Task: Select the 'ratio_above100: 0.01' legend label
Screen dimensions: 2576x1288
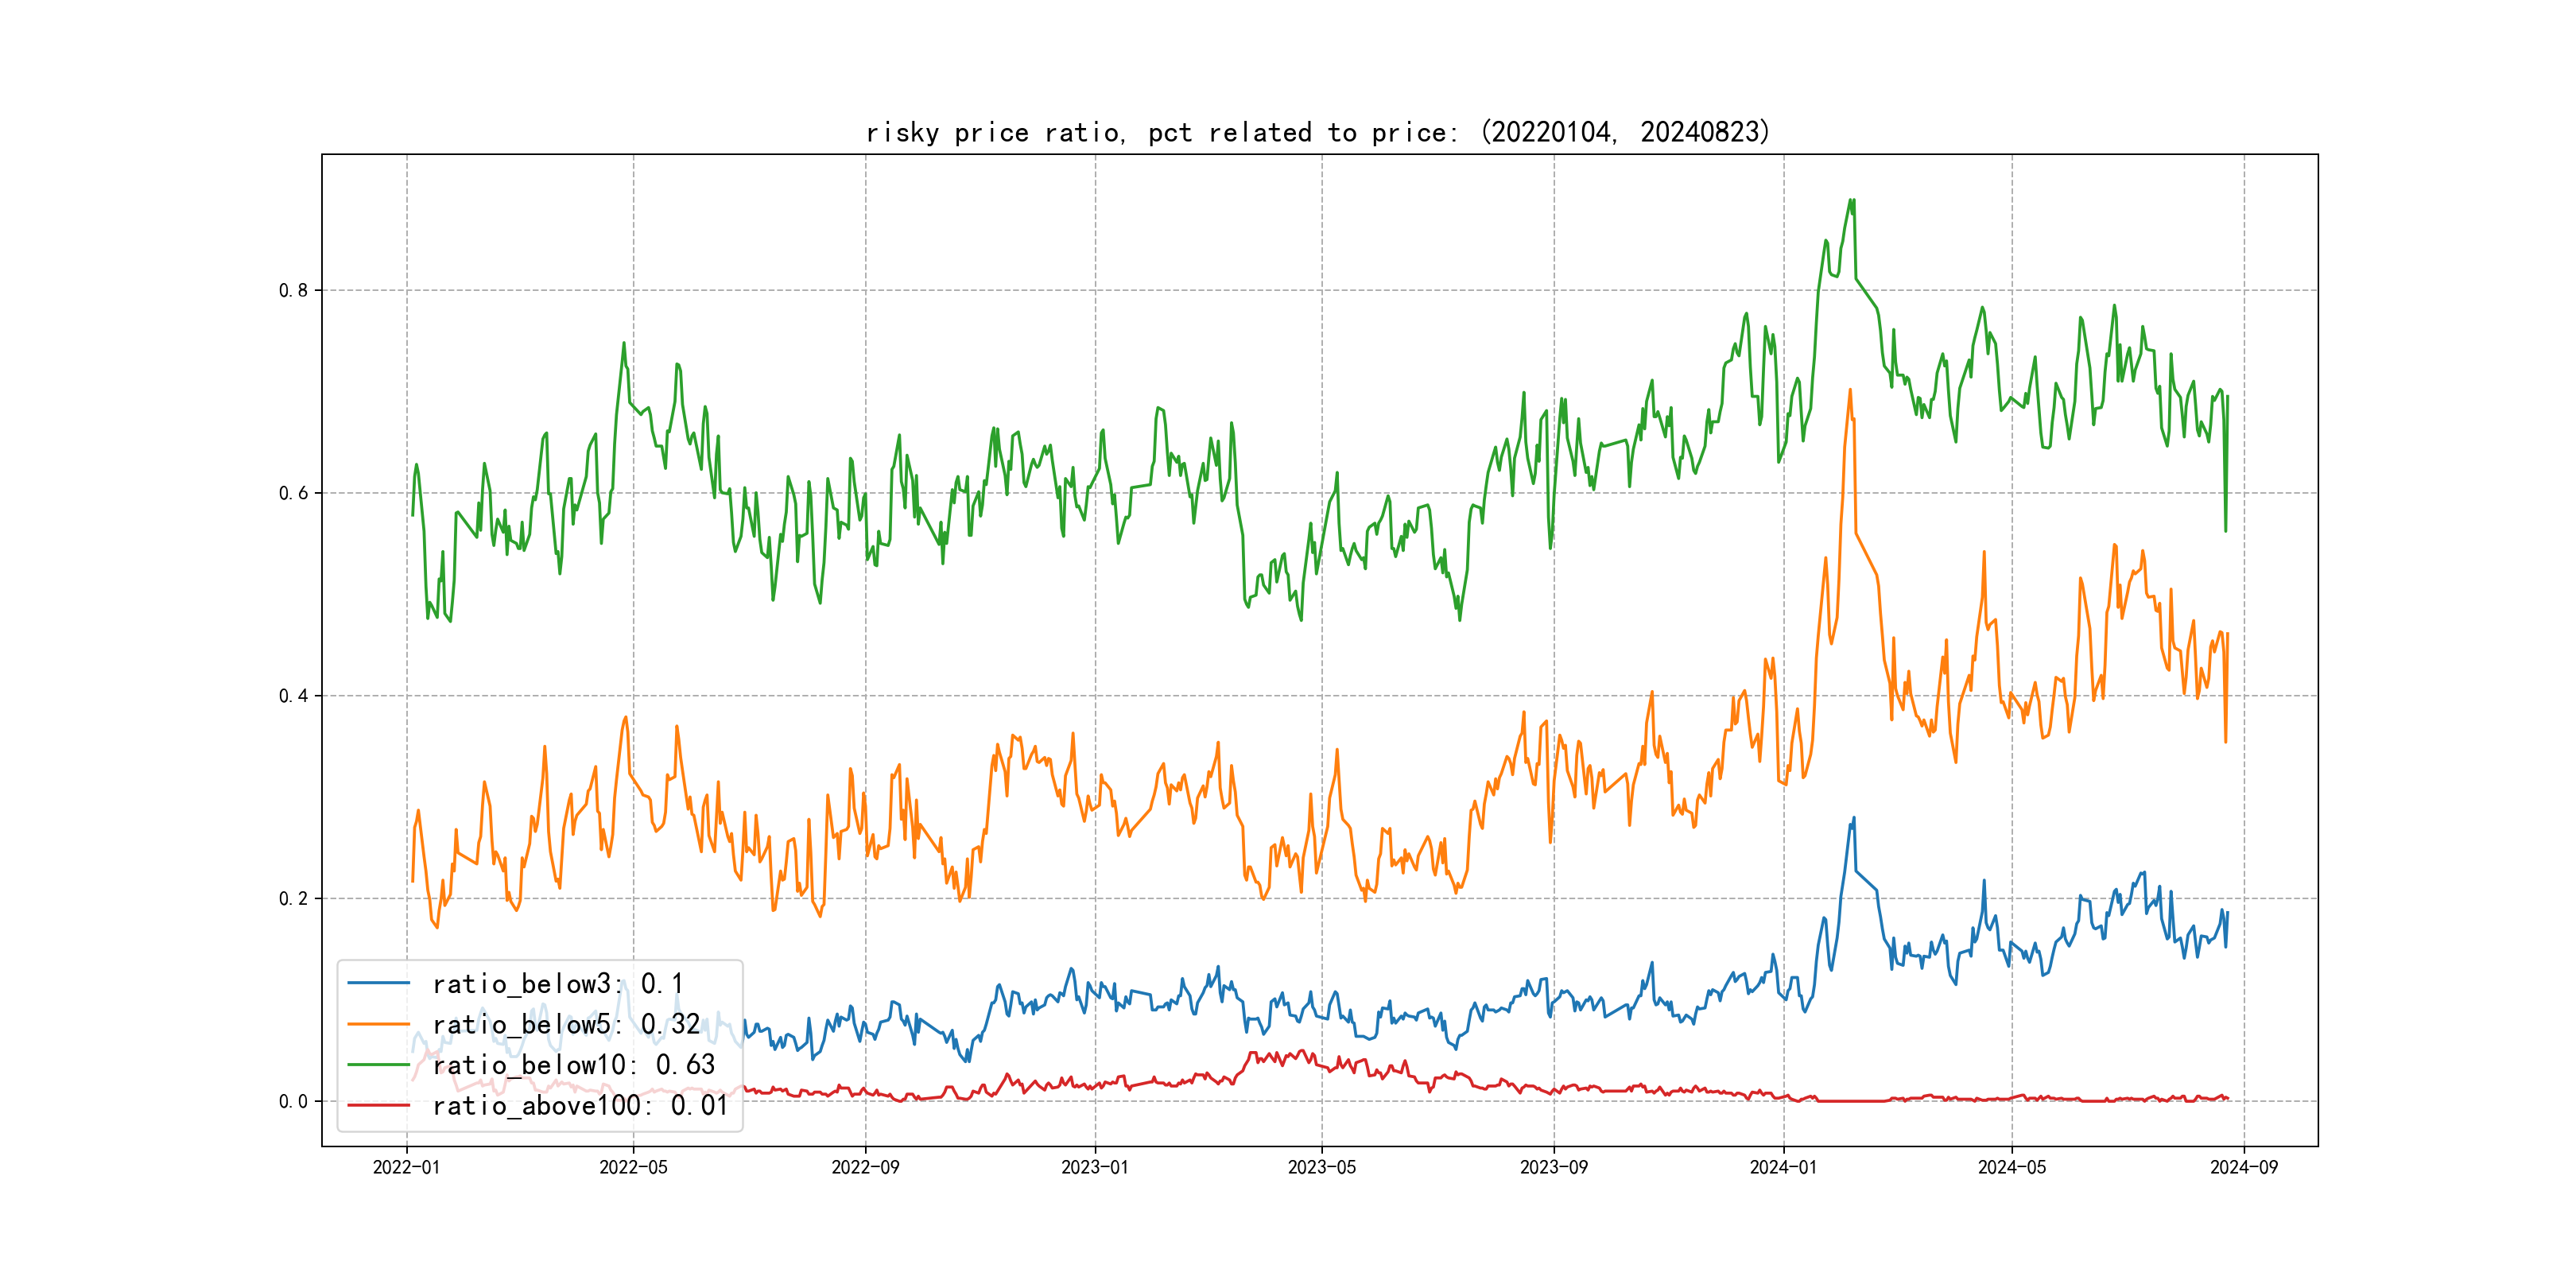Action: point(580,1106)
